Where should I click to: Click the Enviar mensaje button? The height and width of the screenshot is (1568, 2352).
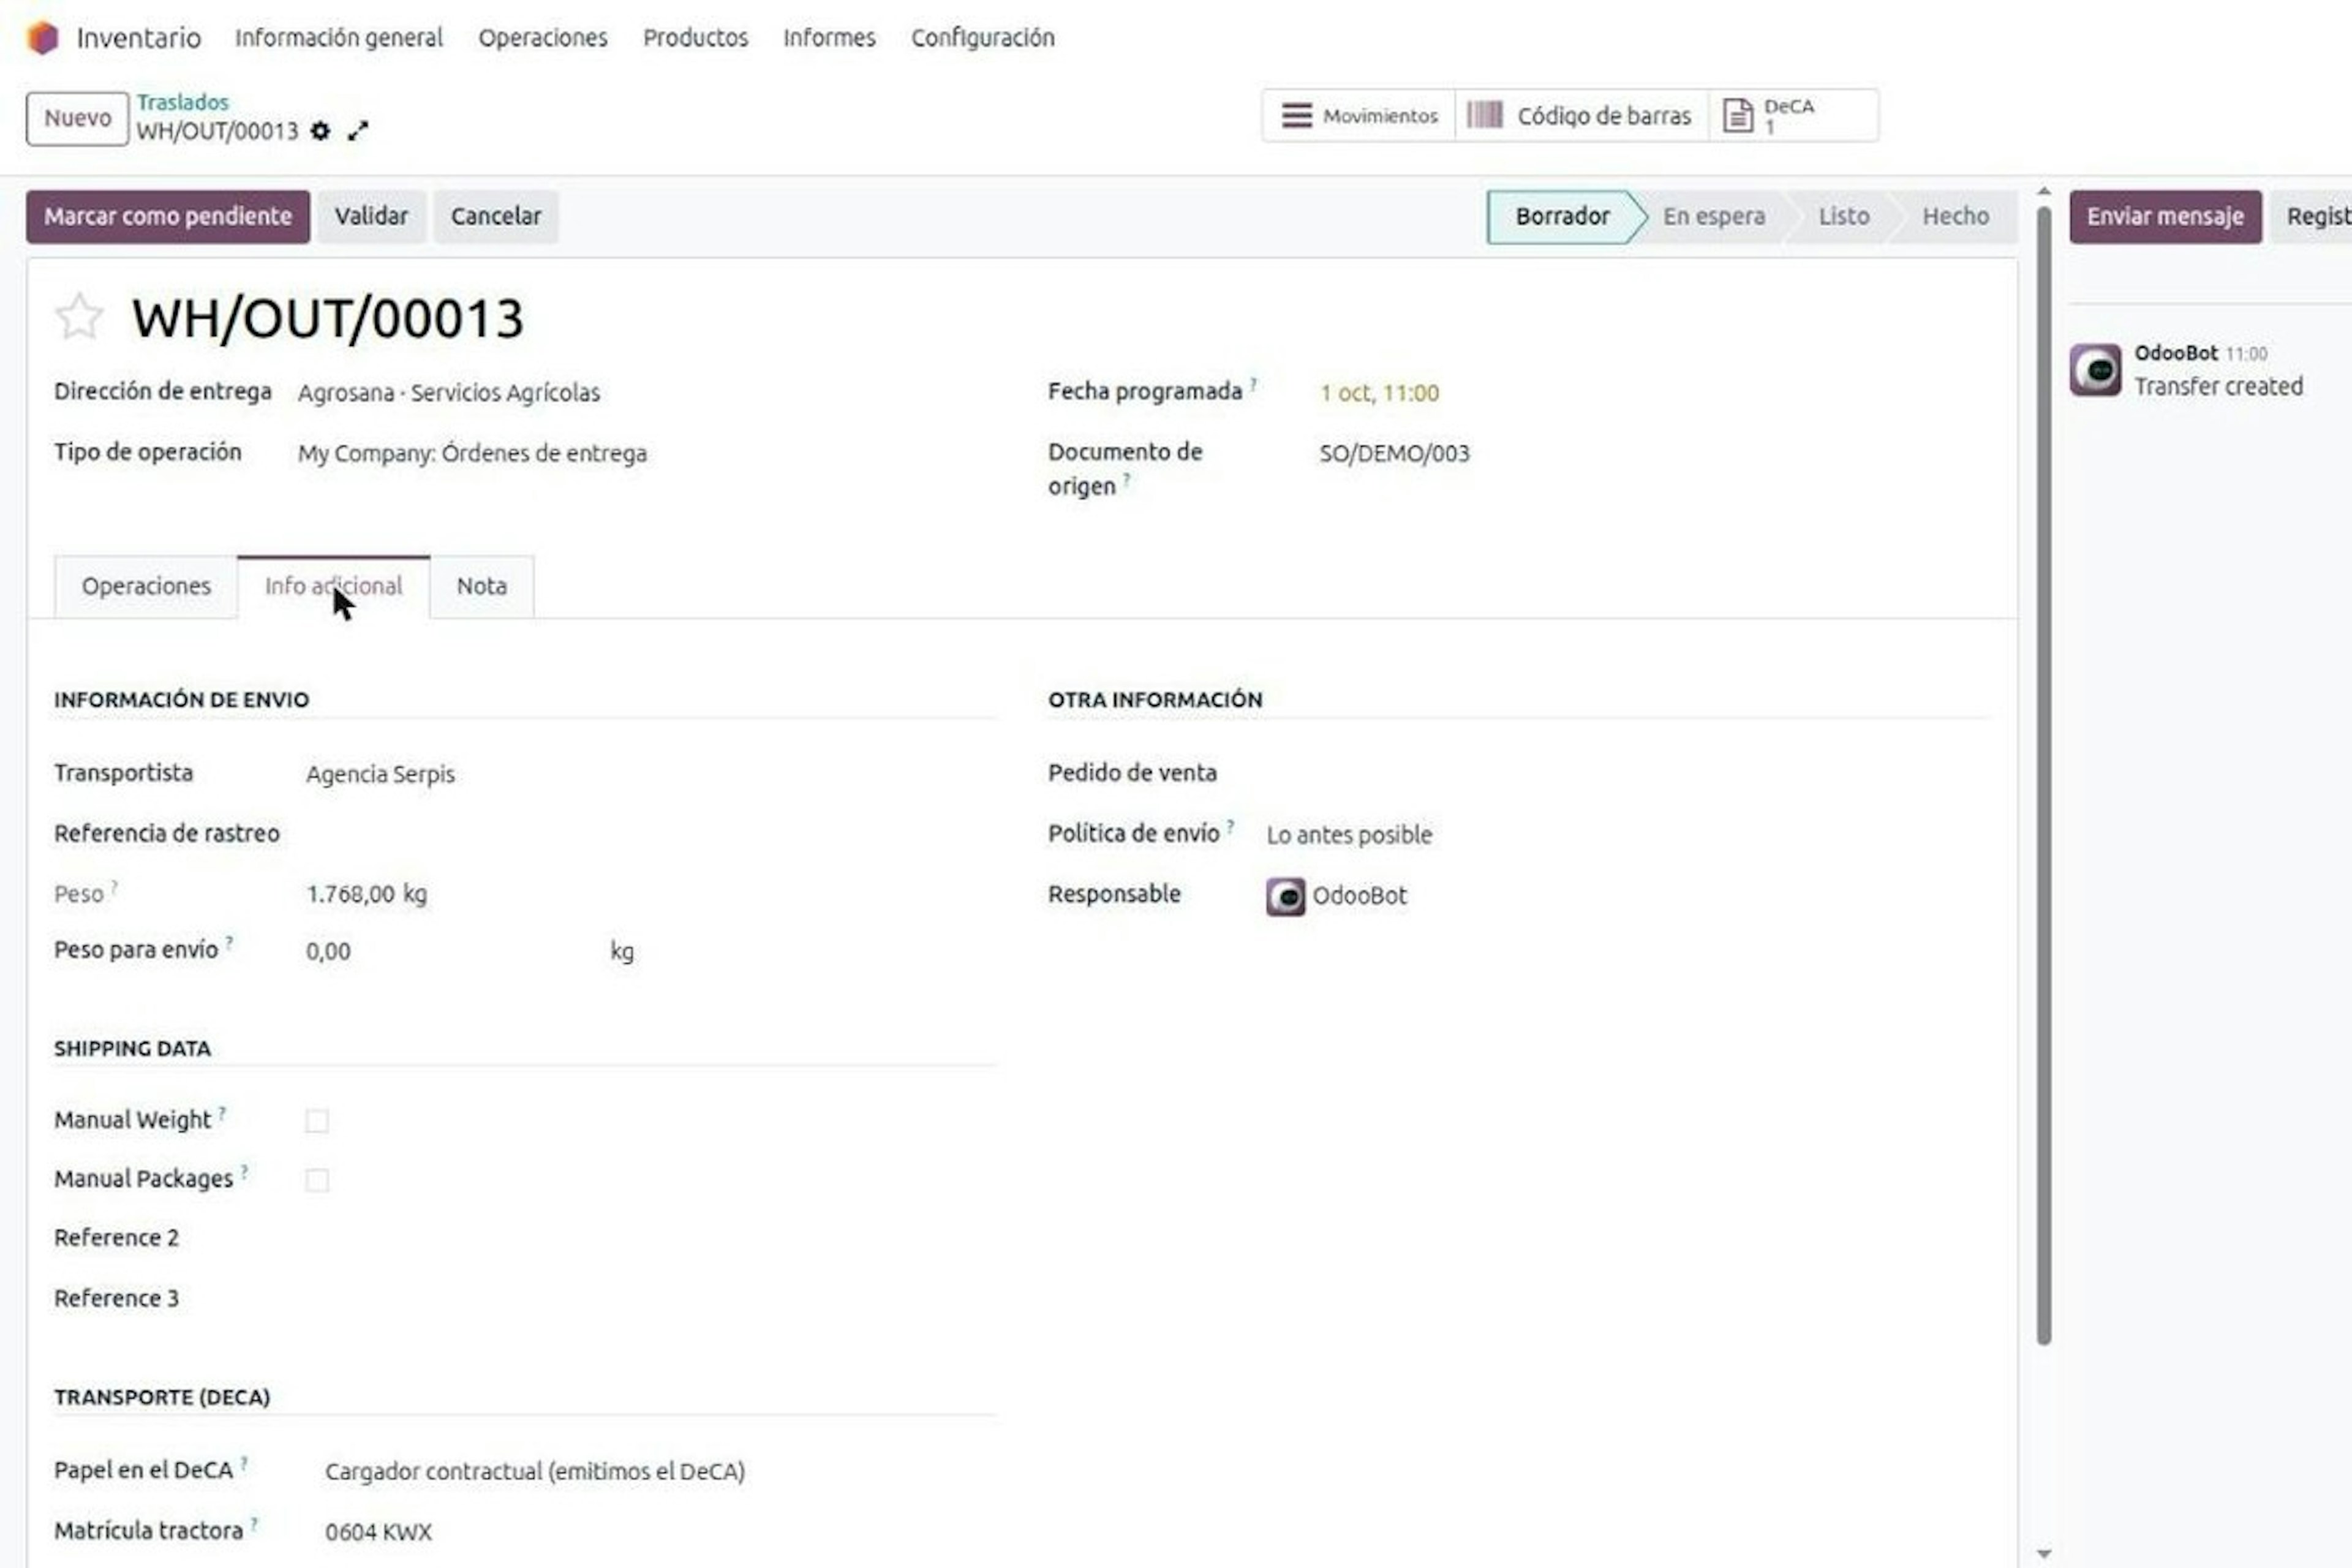click(2165, 216)
